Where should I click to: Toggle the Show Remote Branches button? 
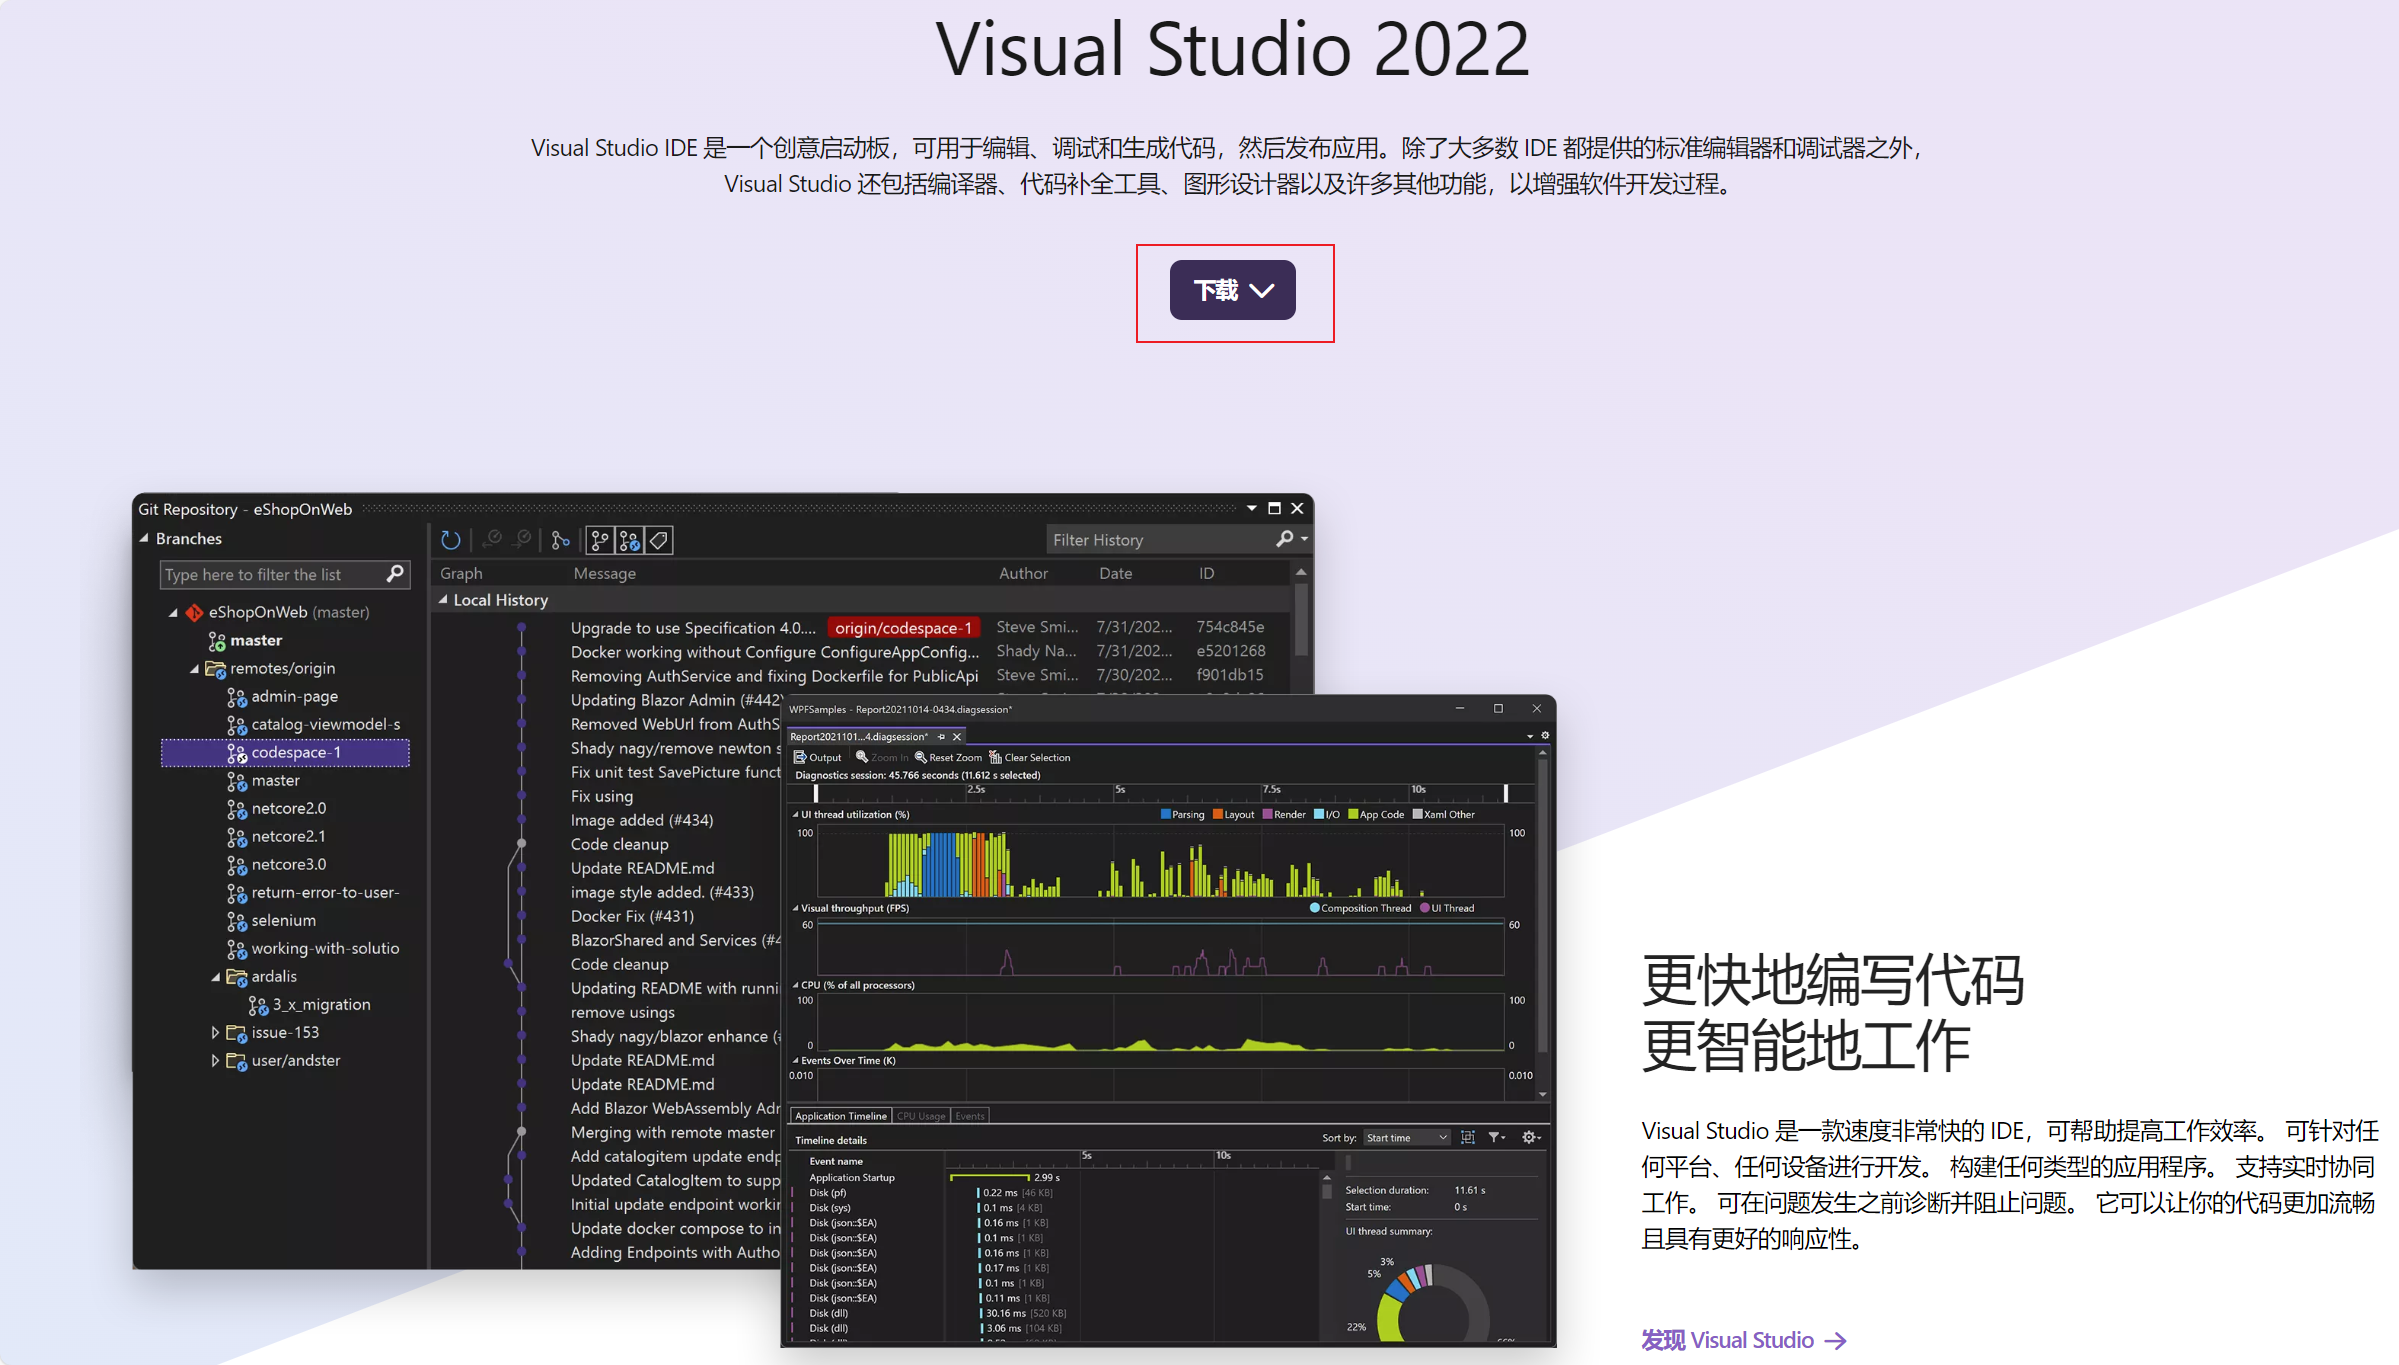629,540
